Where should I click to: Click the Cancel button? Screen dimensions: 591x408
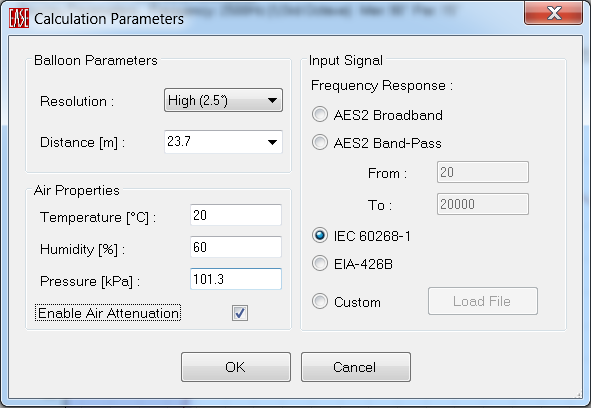356,367
